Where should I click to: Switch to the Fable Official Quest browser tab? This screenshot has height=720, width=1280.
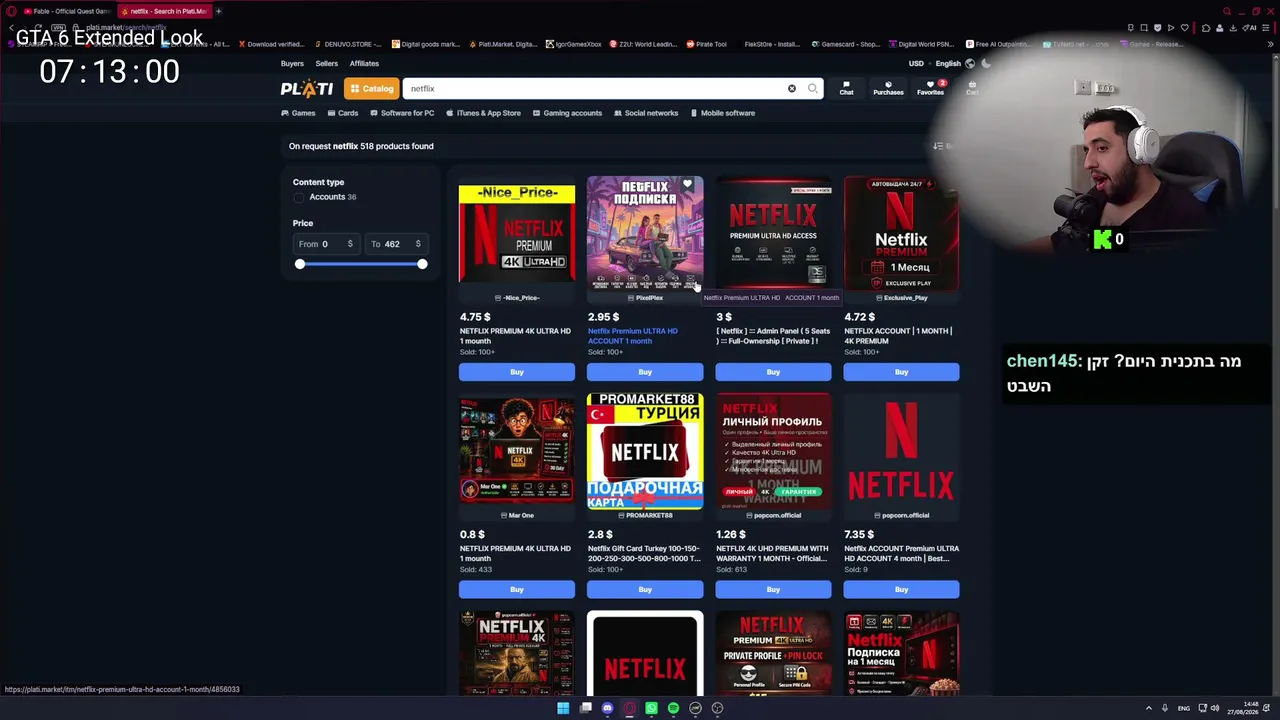(66, 11)
